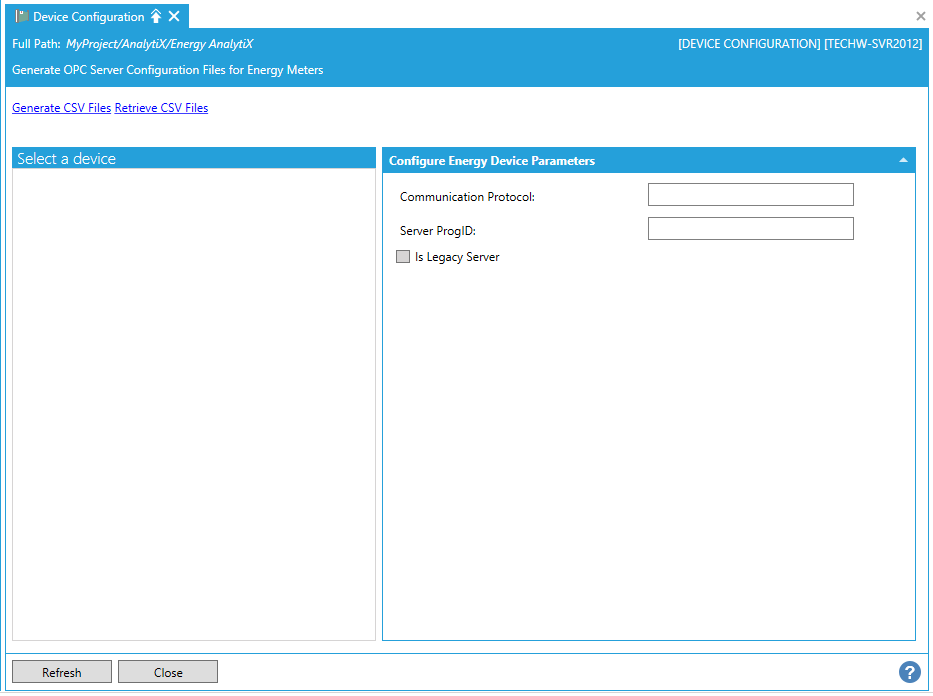The image size is (933, 696).
Task: Click the Generate CSV Files link
Action: click(x=61, y=108)
